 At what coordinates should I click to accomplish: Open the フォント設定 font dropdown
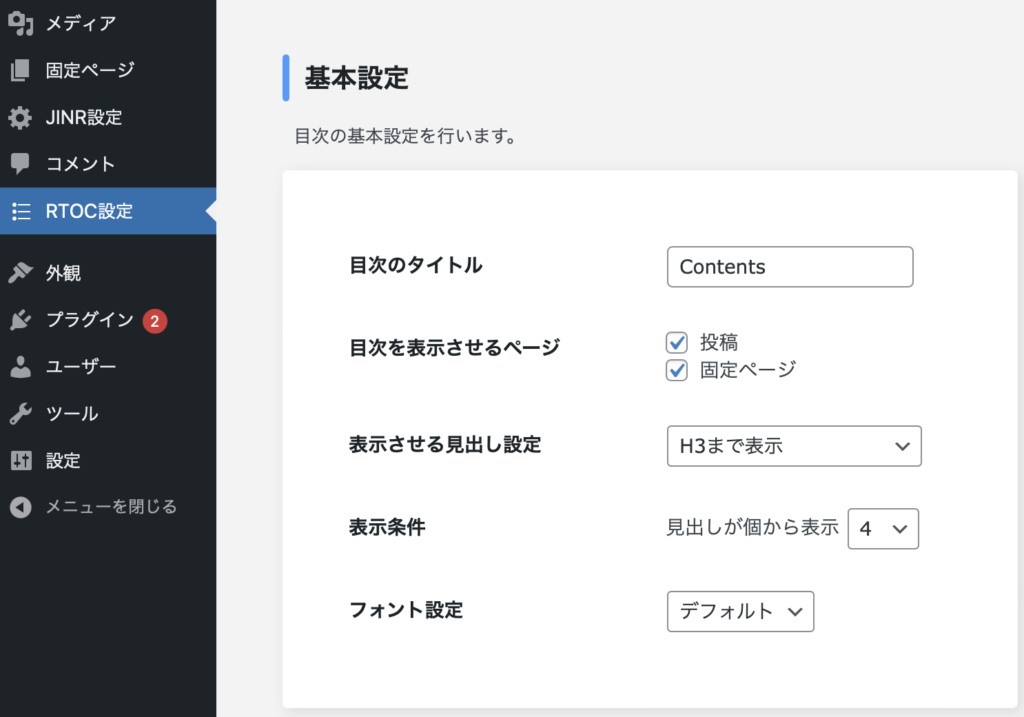[x=740, y=611]
